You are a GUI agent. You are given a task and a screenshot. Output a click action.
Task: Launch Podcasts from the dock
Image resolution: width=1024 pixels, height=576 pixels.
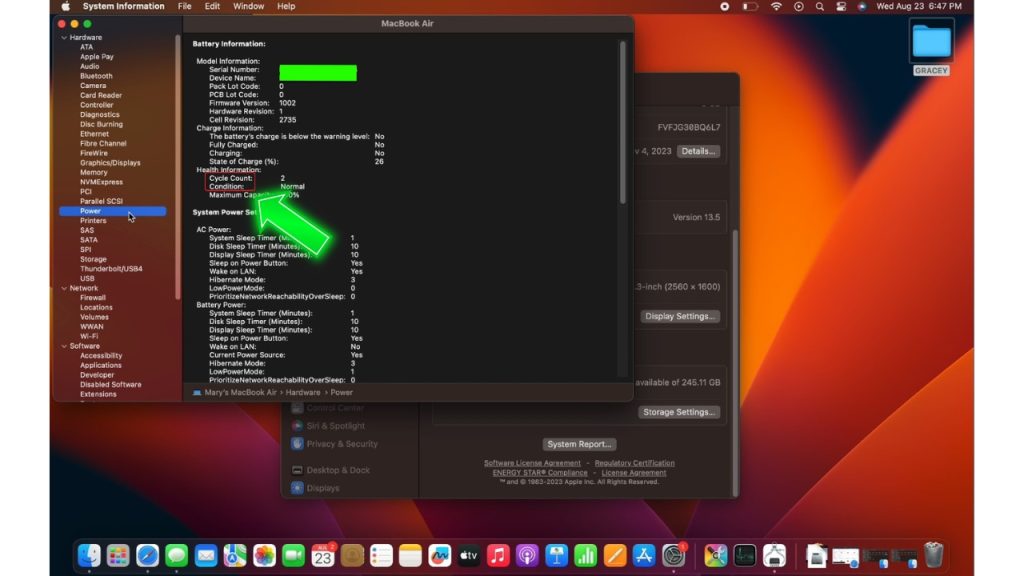(x=527, y=556)
